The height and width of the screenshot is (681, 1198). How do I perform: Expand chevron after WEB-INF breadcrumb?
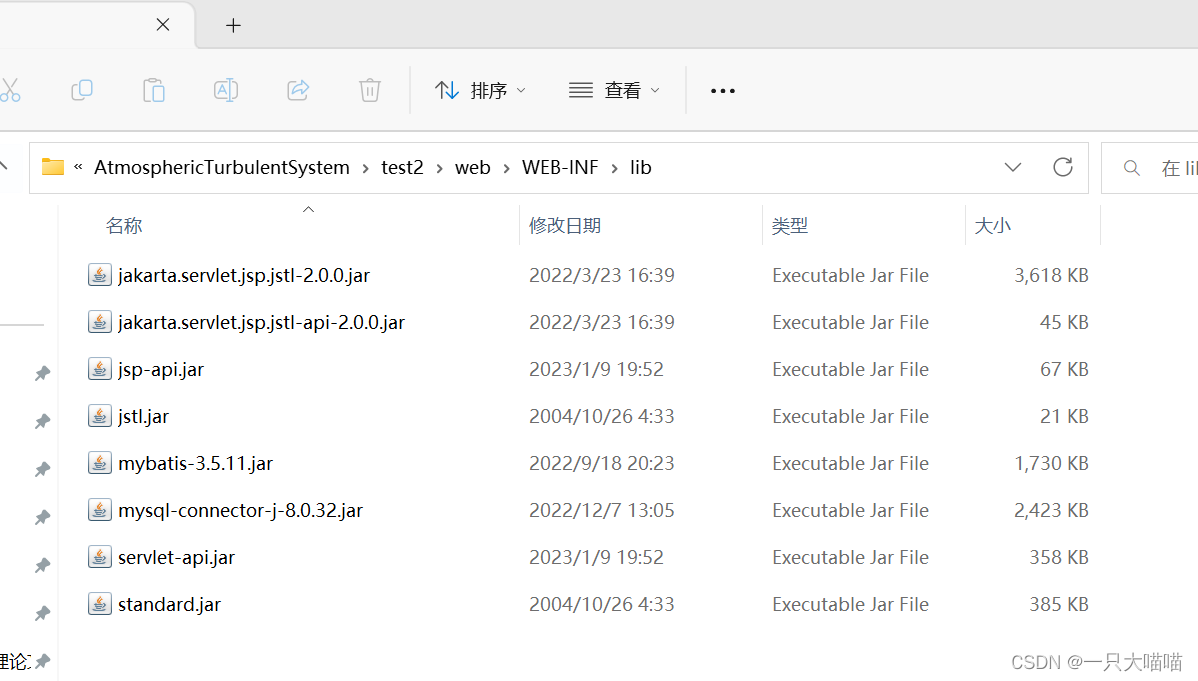[614, 168]
